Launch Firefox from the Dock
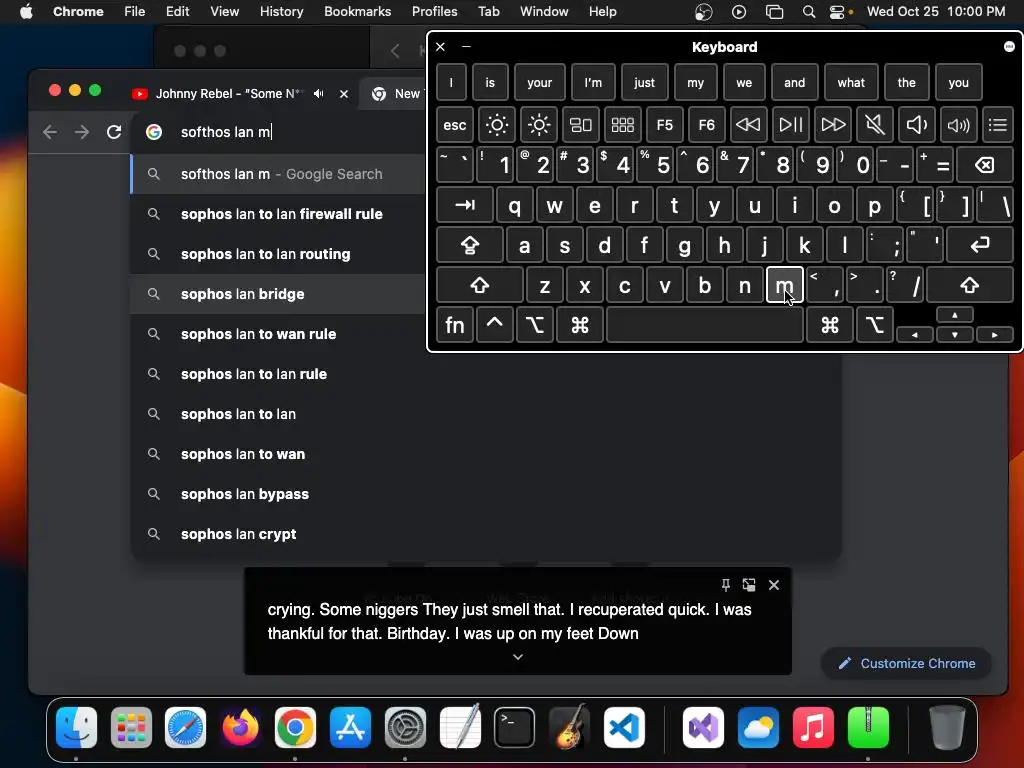The height and width of the screenshot is (768, 1024). (240, 728)
